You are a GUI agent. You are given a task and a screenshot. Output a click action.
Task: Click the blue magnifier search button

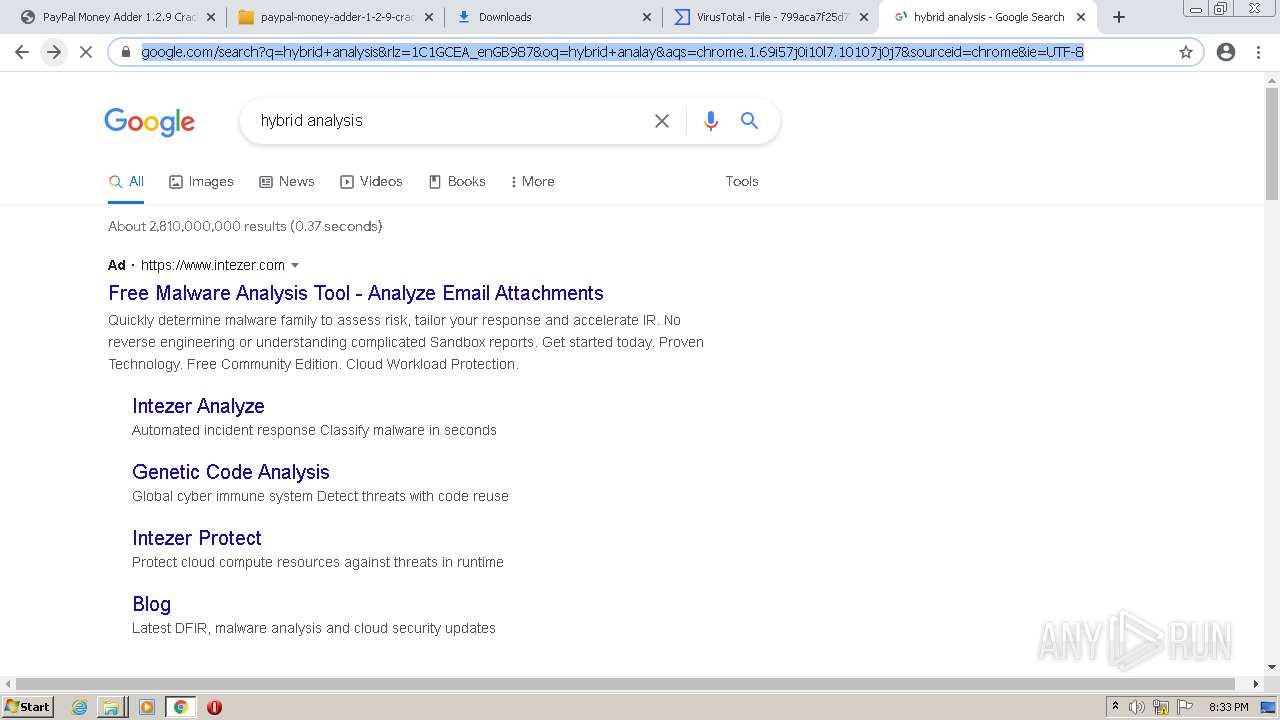(x=749, y=121)
